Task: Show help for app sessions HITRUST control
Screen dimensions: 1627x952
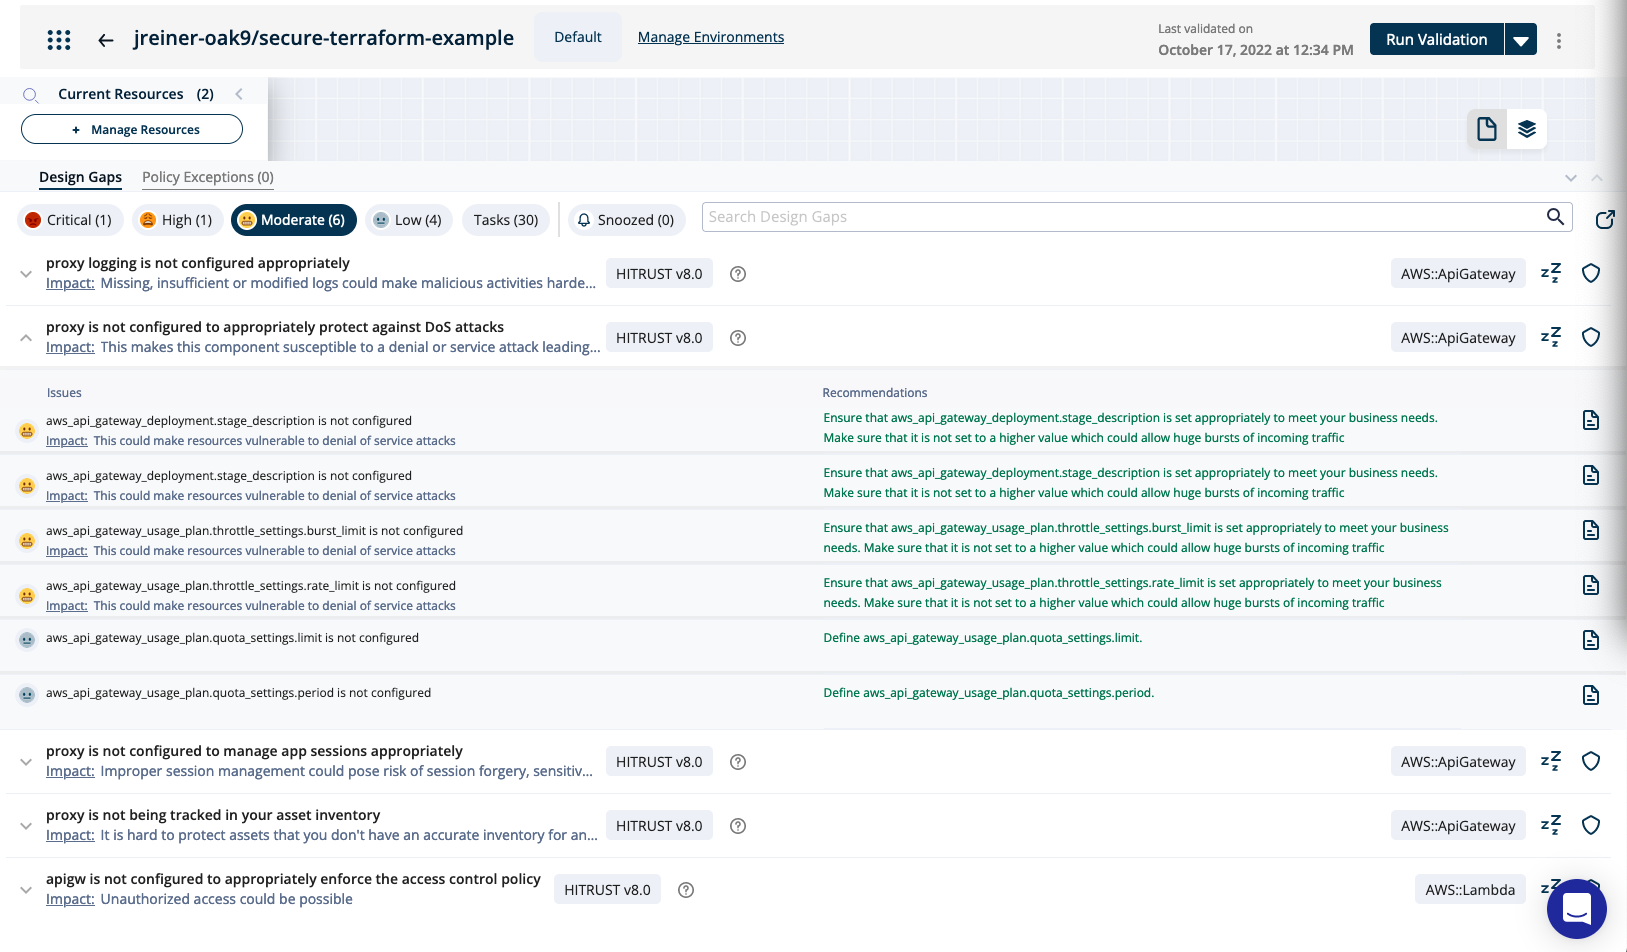Action: 738,762
